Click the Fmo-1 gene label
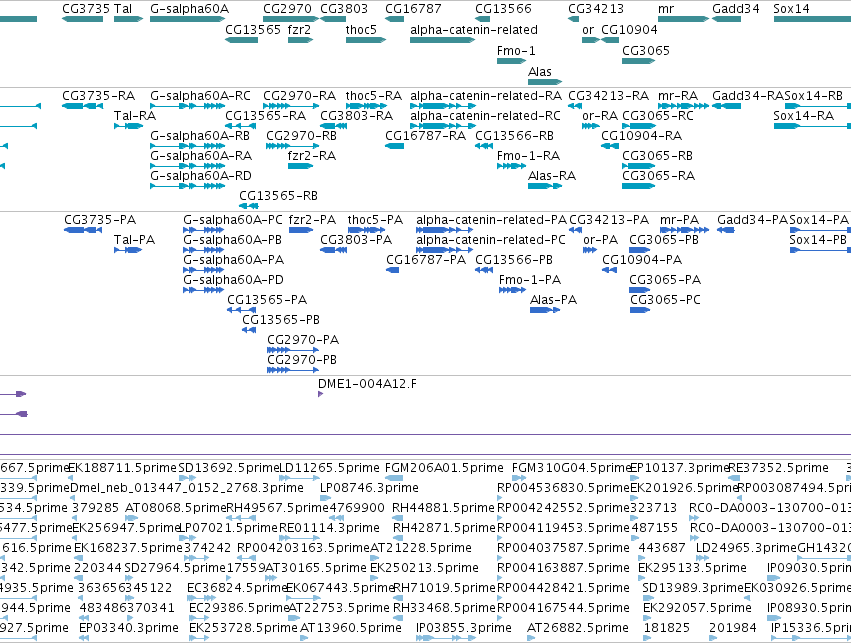Viewport: 851px width, 643px height. [516, 50]
